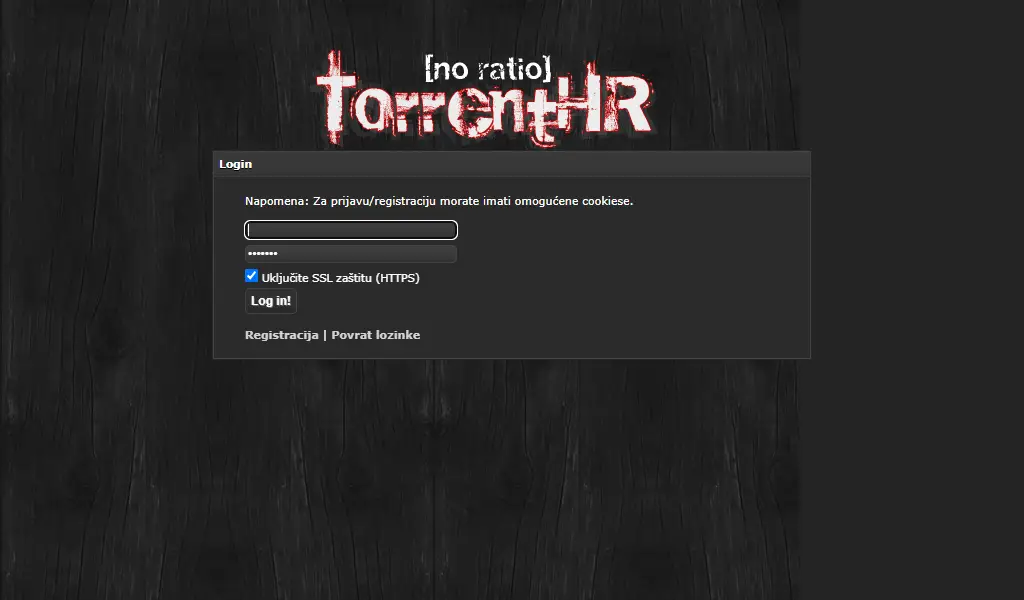This screenshot has height=600, width=1024.
Task: Click the 'Napomena' cookies notice text
Action: (439, 201)
